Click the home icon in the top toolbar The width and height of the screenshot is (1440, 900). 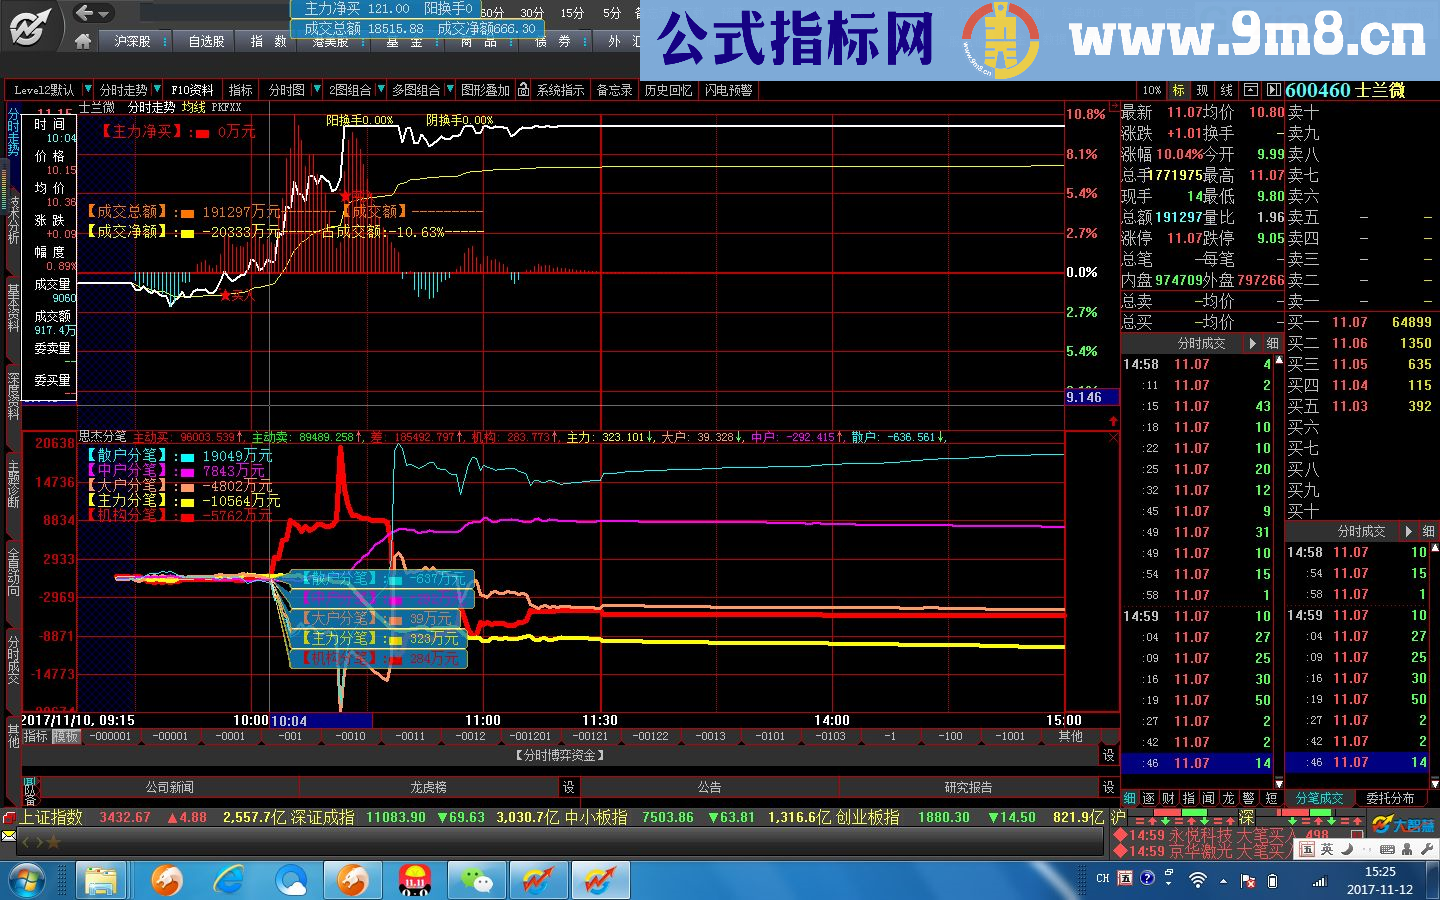[x=83, y=41]
